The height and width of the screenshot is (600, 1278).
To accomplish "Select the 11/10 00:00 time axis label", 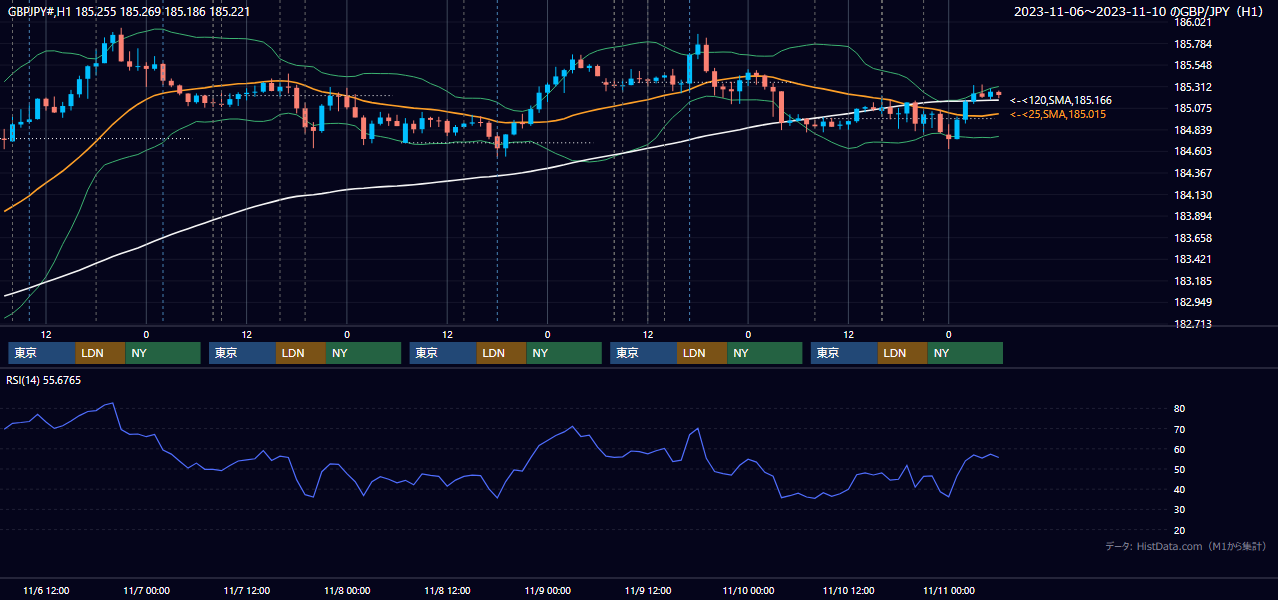I will [x=748, y=590].
